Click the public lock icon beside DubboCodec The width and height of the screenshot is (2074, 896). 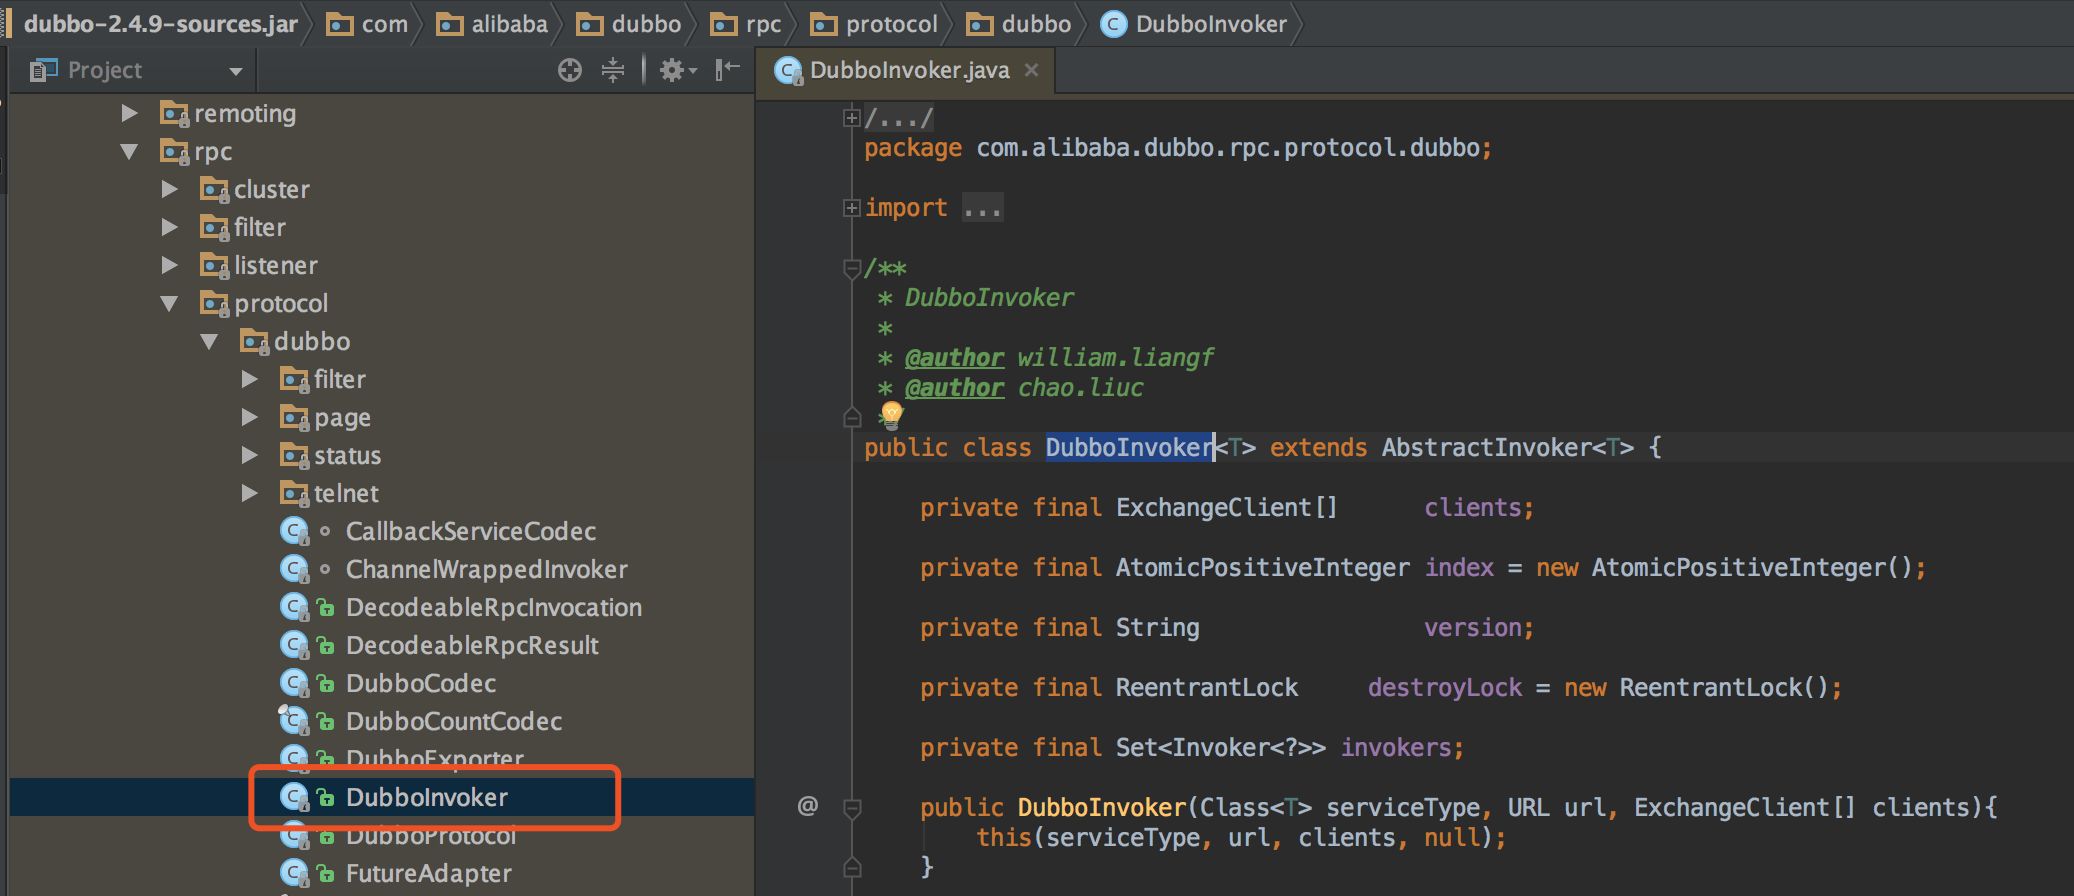[x=325, y=684]
